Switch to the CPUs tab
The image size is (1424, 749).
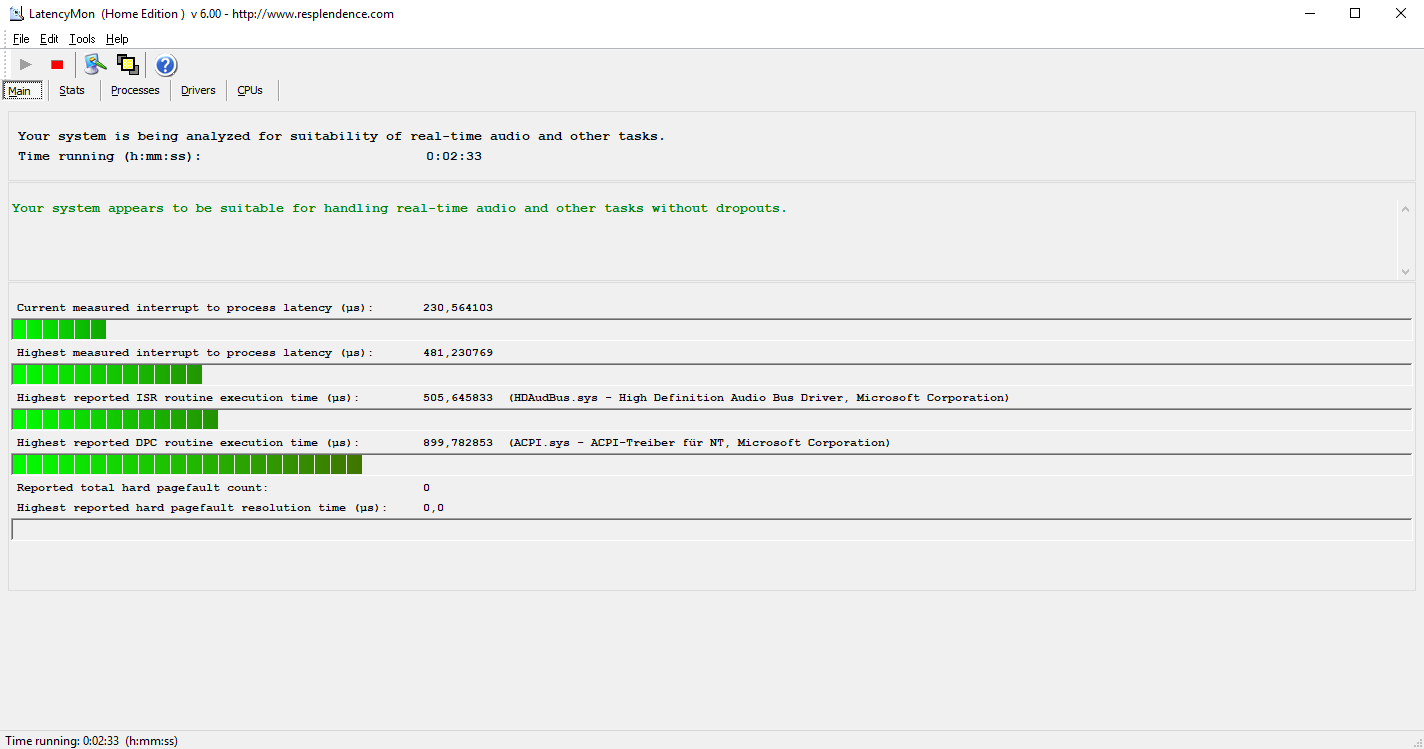pyautogui.click(x=250, y=90)
